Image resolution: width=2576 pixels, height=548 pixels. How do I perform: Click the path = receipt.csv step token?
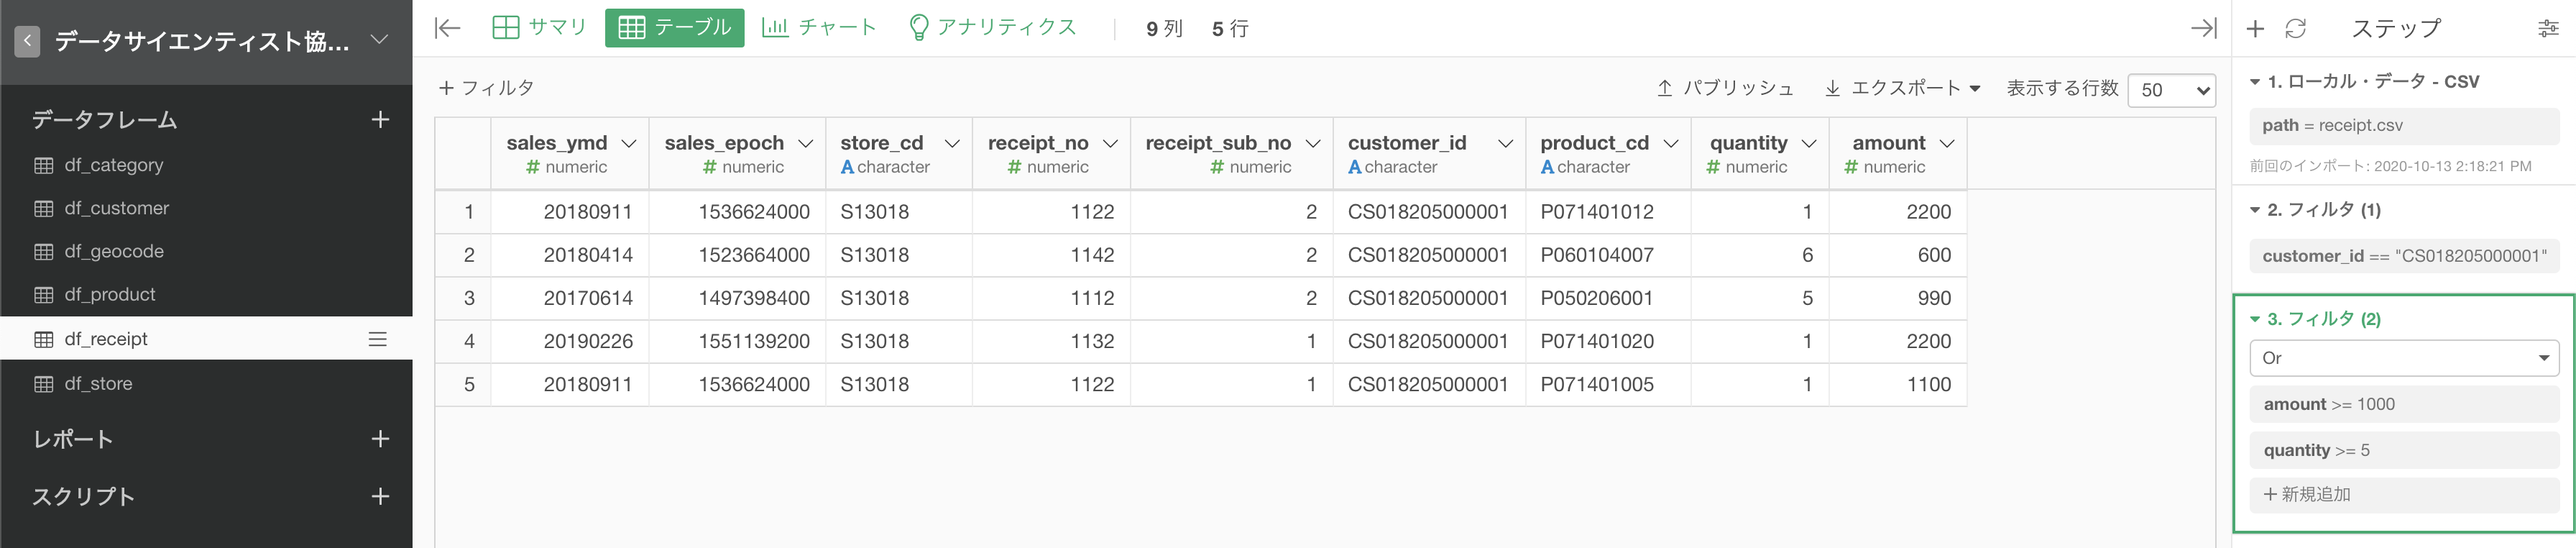(2404, 126)
